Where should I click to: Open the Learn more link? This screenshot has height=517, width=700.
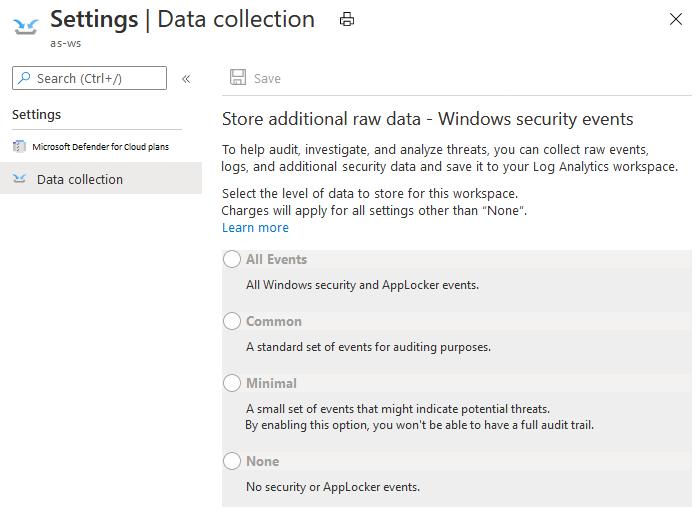coord(255,228)
